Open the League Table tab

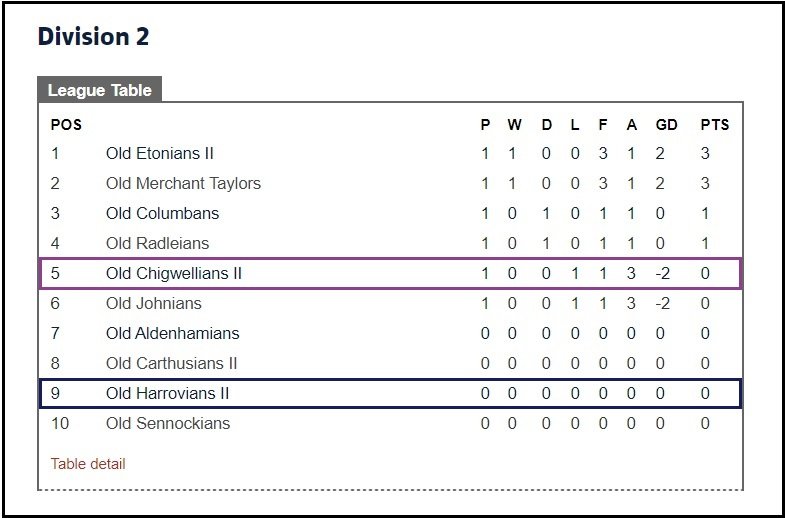pyautogui.click(x=99, y=90)
